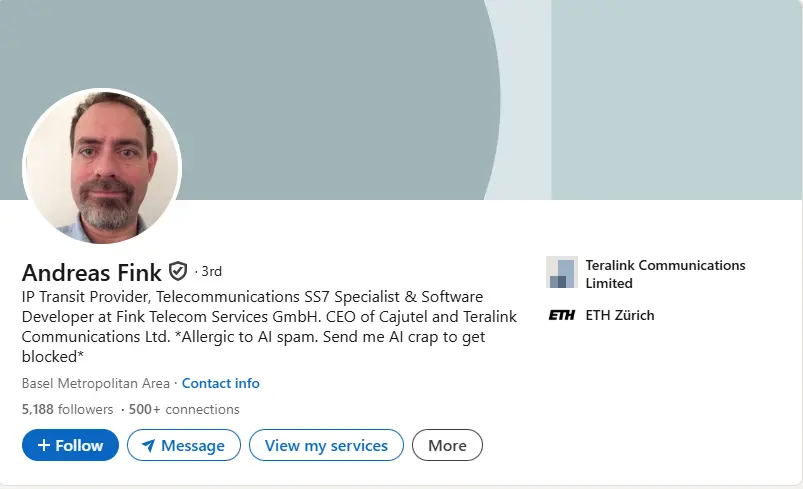Image resolution: width=803 pixels, height=489 pixels.
Task: Click the plus icon in the Follow button
Action: 44,445
